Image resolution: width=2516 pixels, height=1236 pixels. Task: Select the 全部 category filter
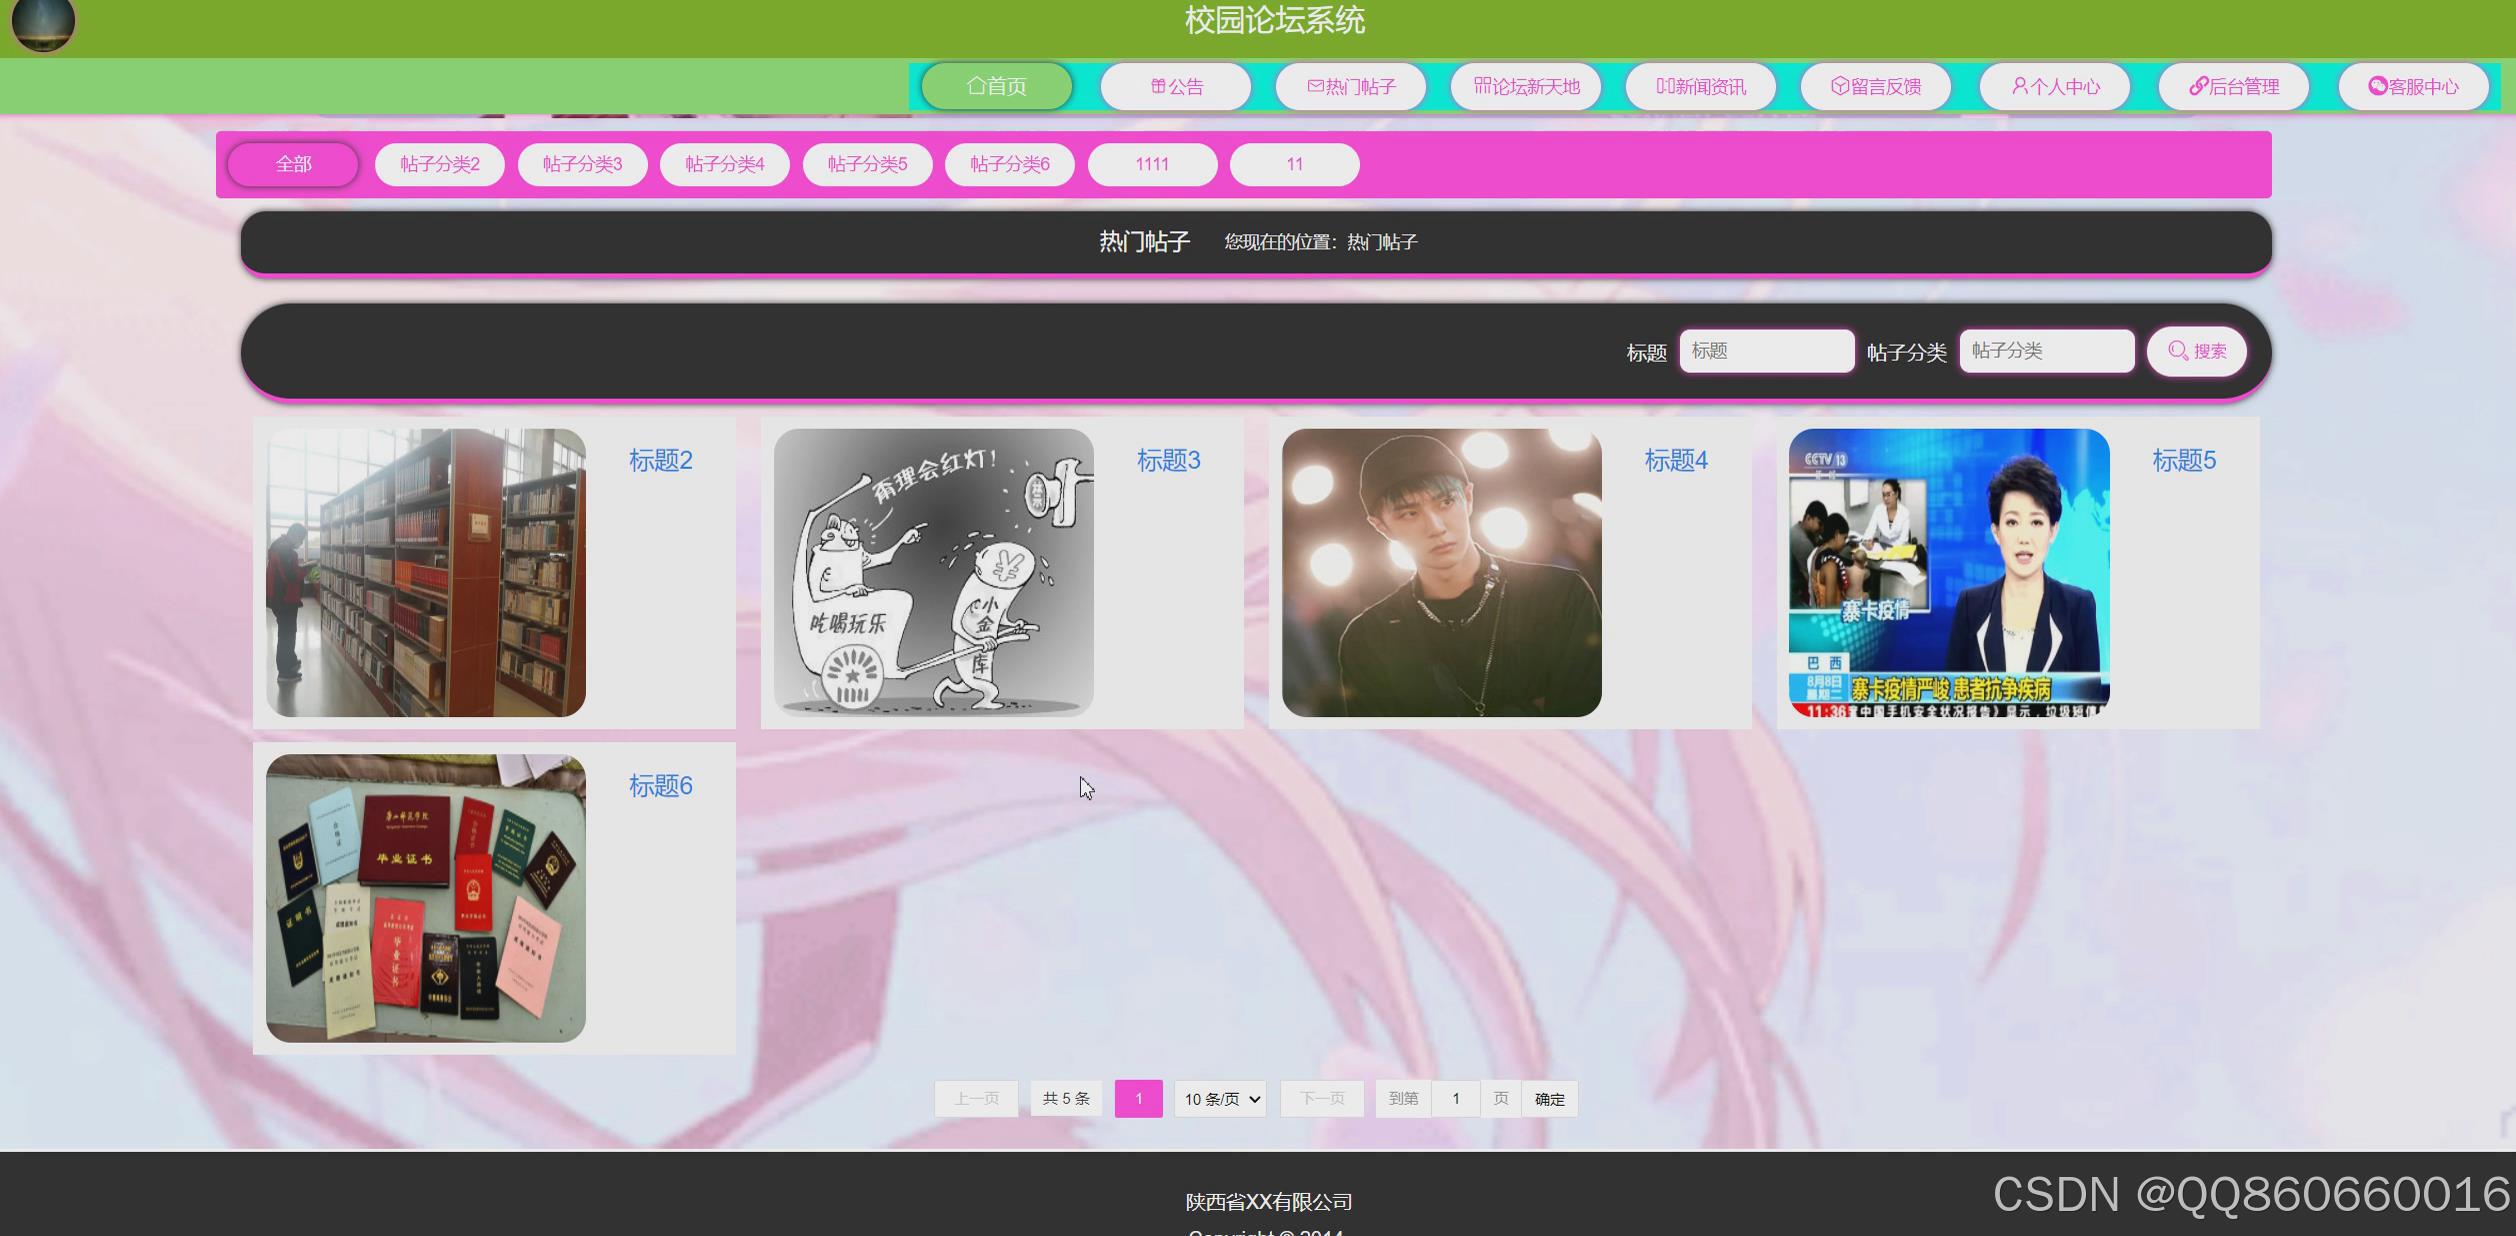(x=293, y=164)
